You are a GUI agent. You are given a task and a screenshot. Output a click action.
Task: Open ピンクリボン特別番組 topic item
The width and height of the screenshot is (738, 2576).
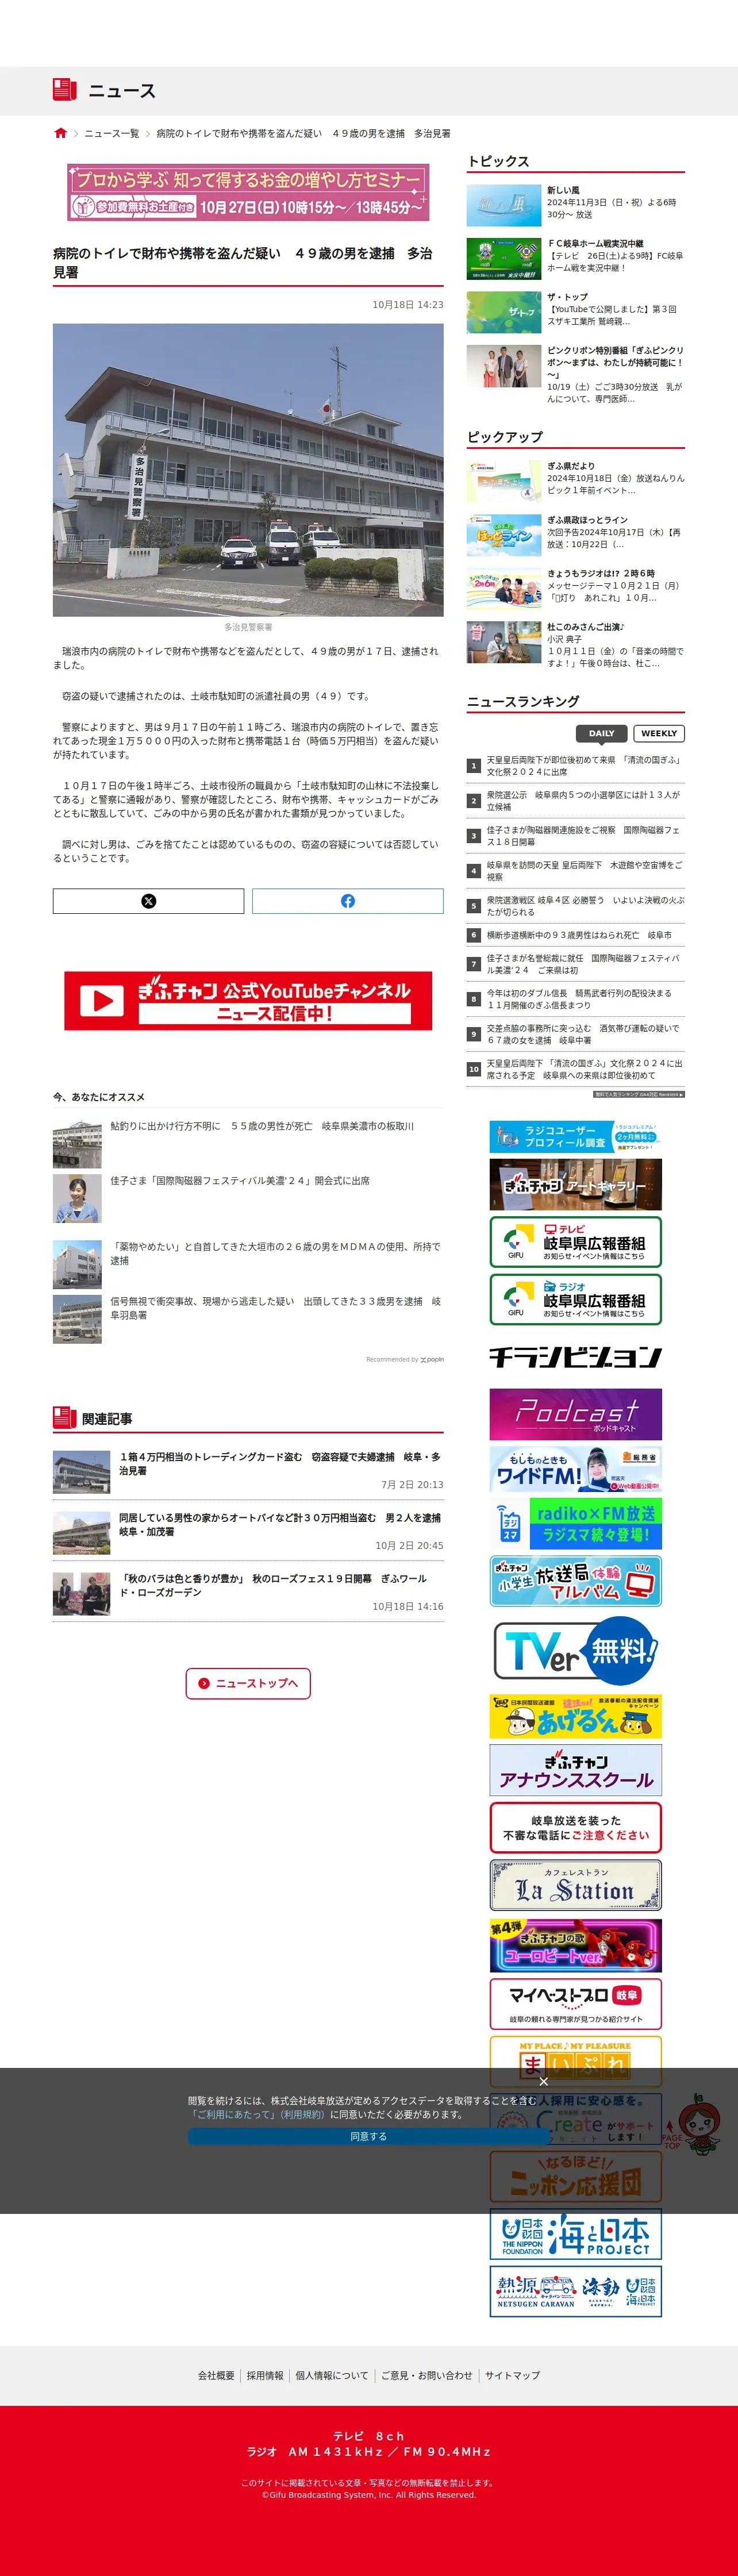coord(575,375)
